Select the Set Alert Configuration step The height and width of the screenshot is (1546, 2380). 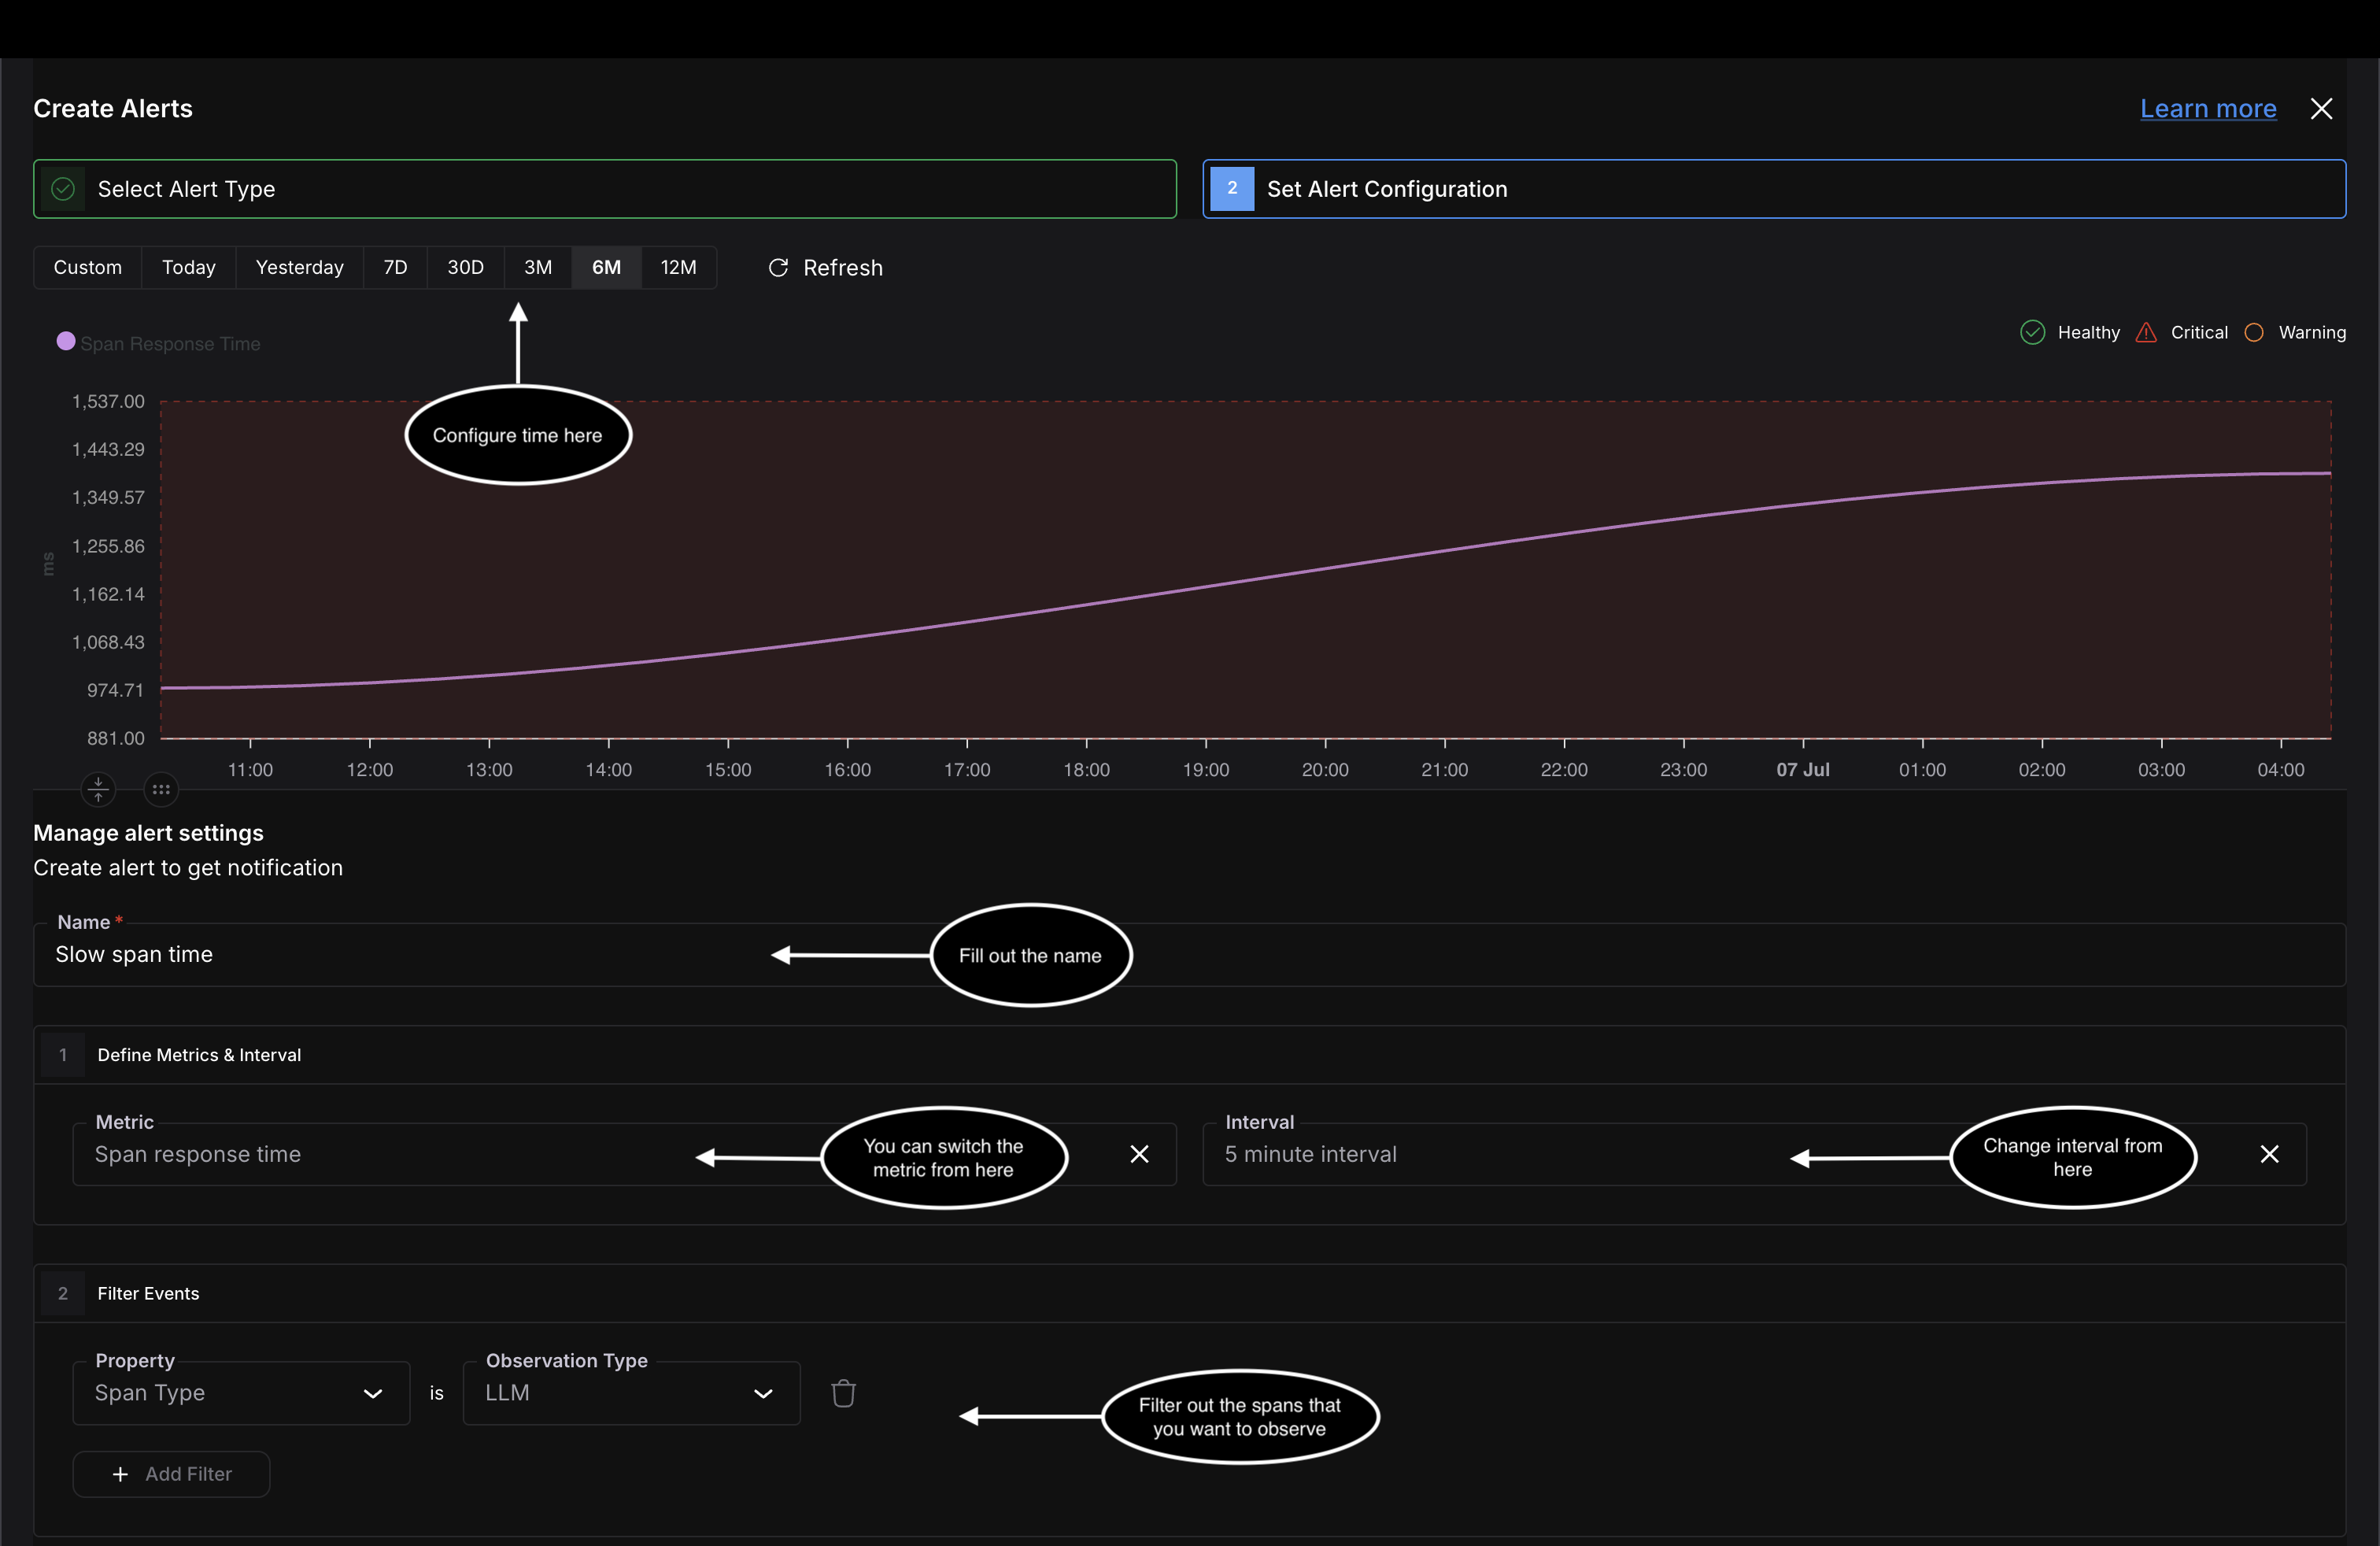1773,189
